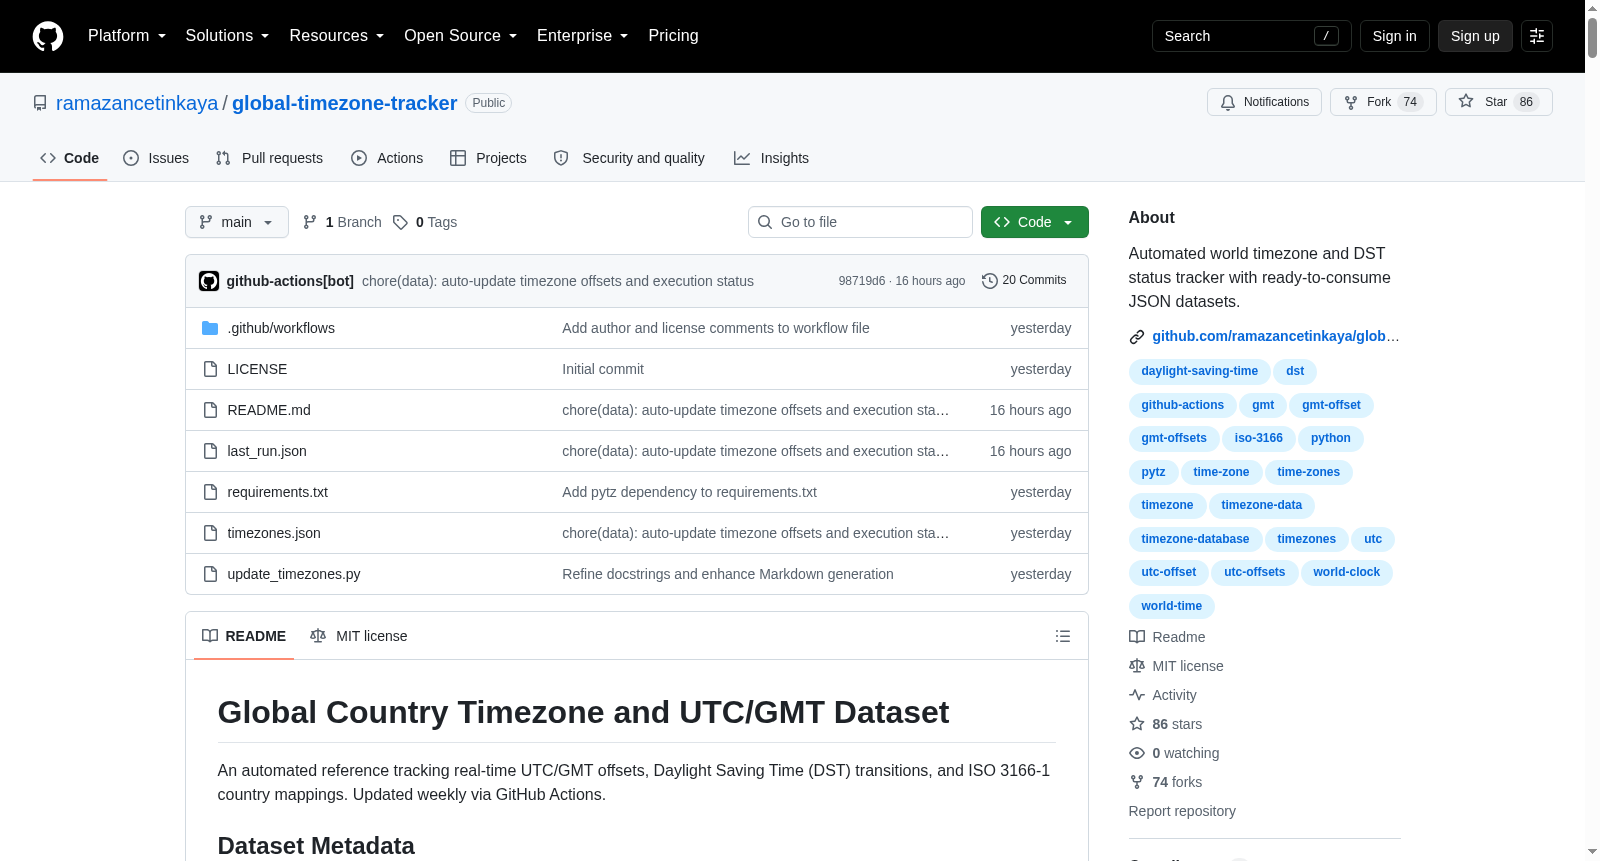The height and width of the screenshot is (861, 1600).
Task: Open the 'Add pytz dependency to requirements.txt' commit
Action: (x=689, y=492)
